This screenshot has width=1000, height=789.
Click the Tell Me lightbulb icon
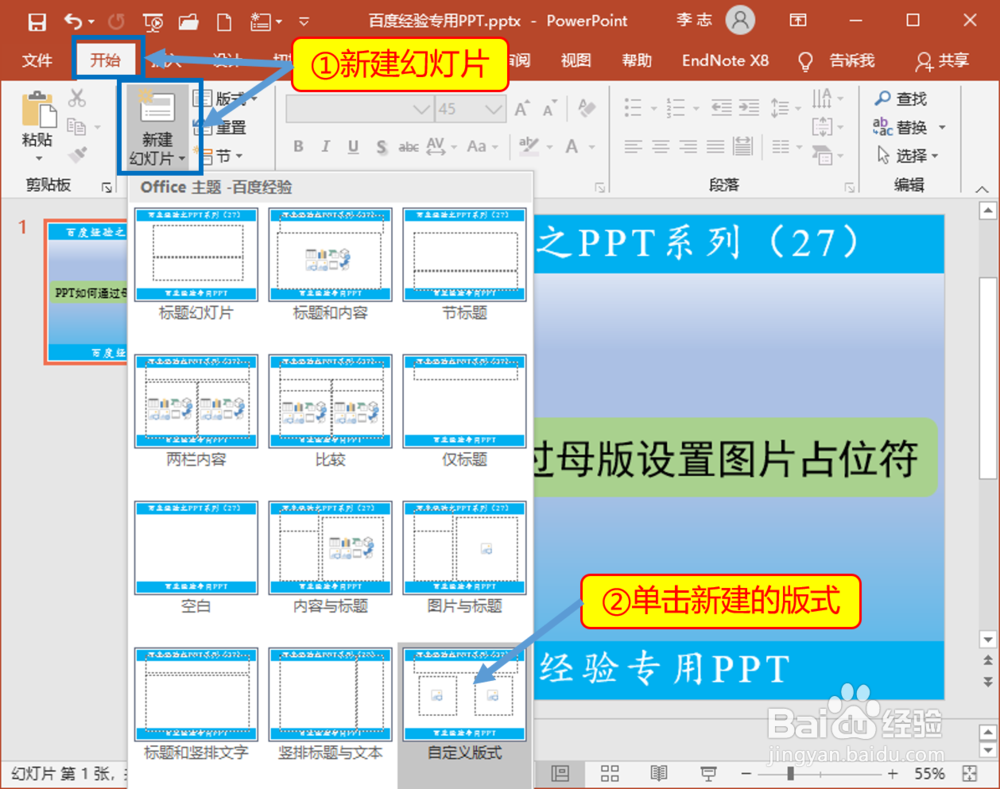(x=805, y=61)
